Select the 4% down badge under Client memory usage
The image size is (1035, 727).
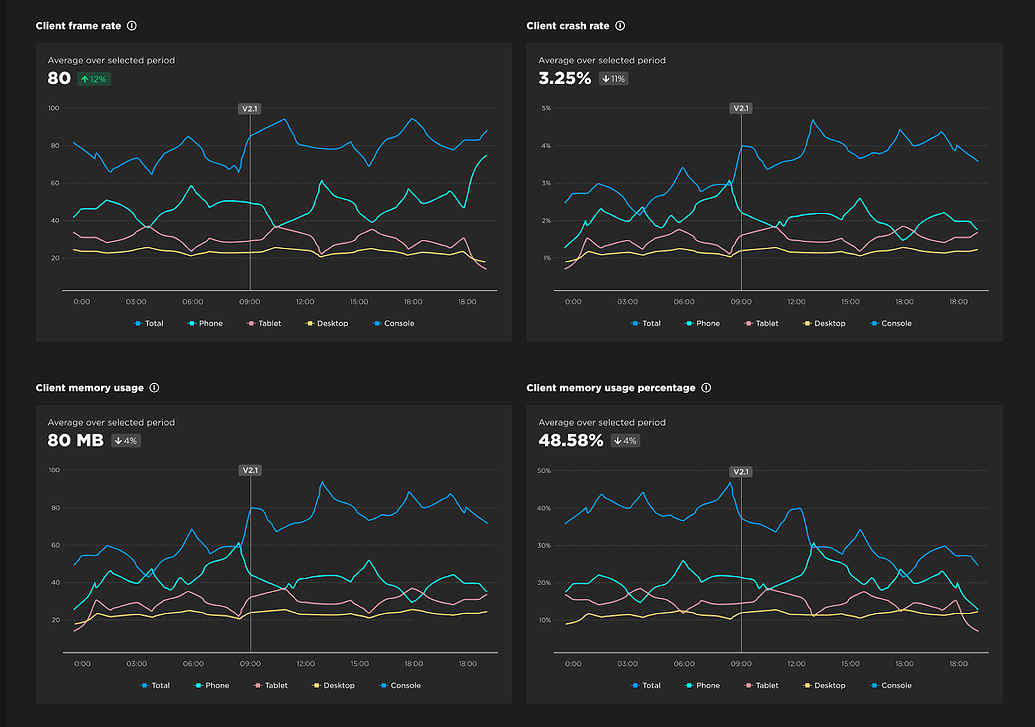tap(125, 440)
